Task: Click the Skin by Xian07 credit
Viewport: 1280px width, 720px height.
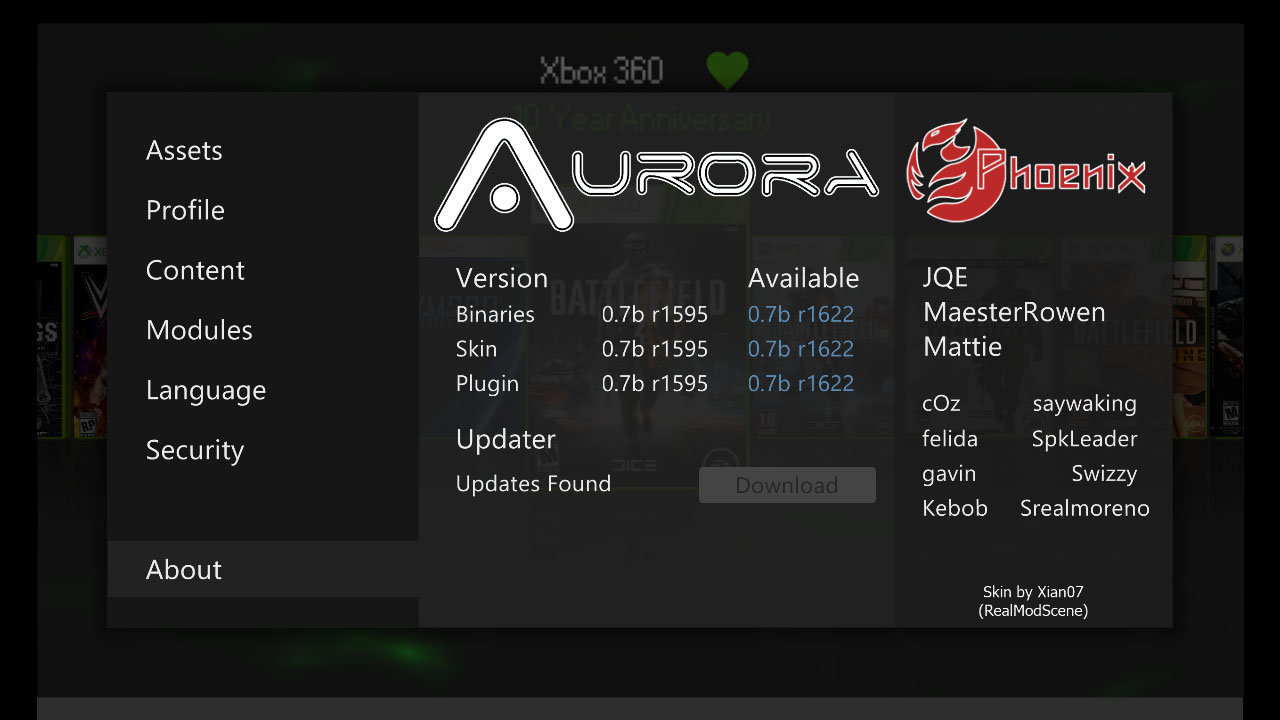Action: (x=1033, y=601)
